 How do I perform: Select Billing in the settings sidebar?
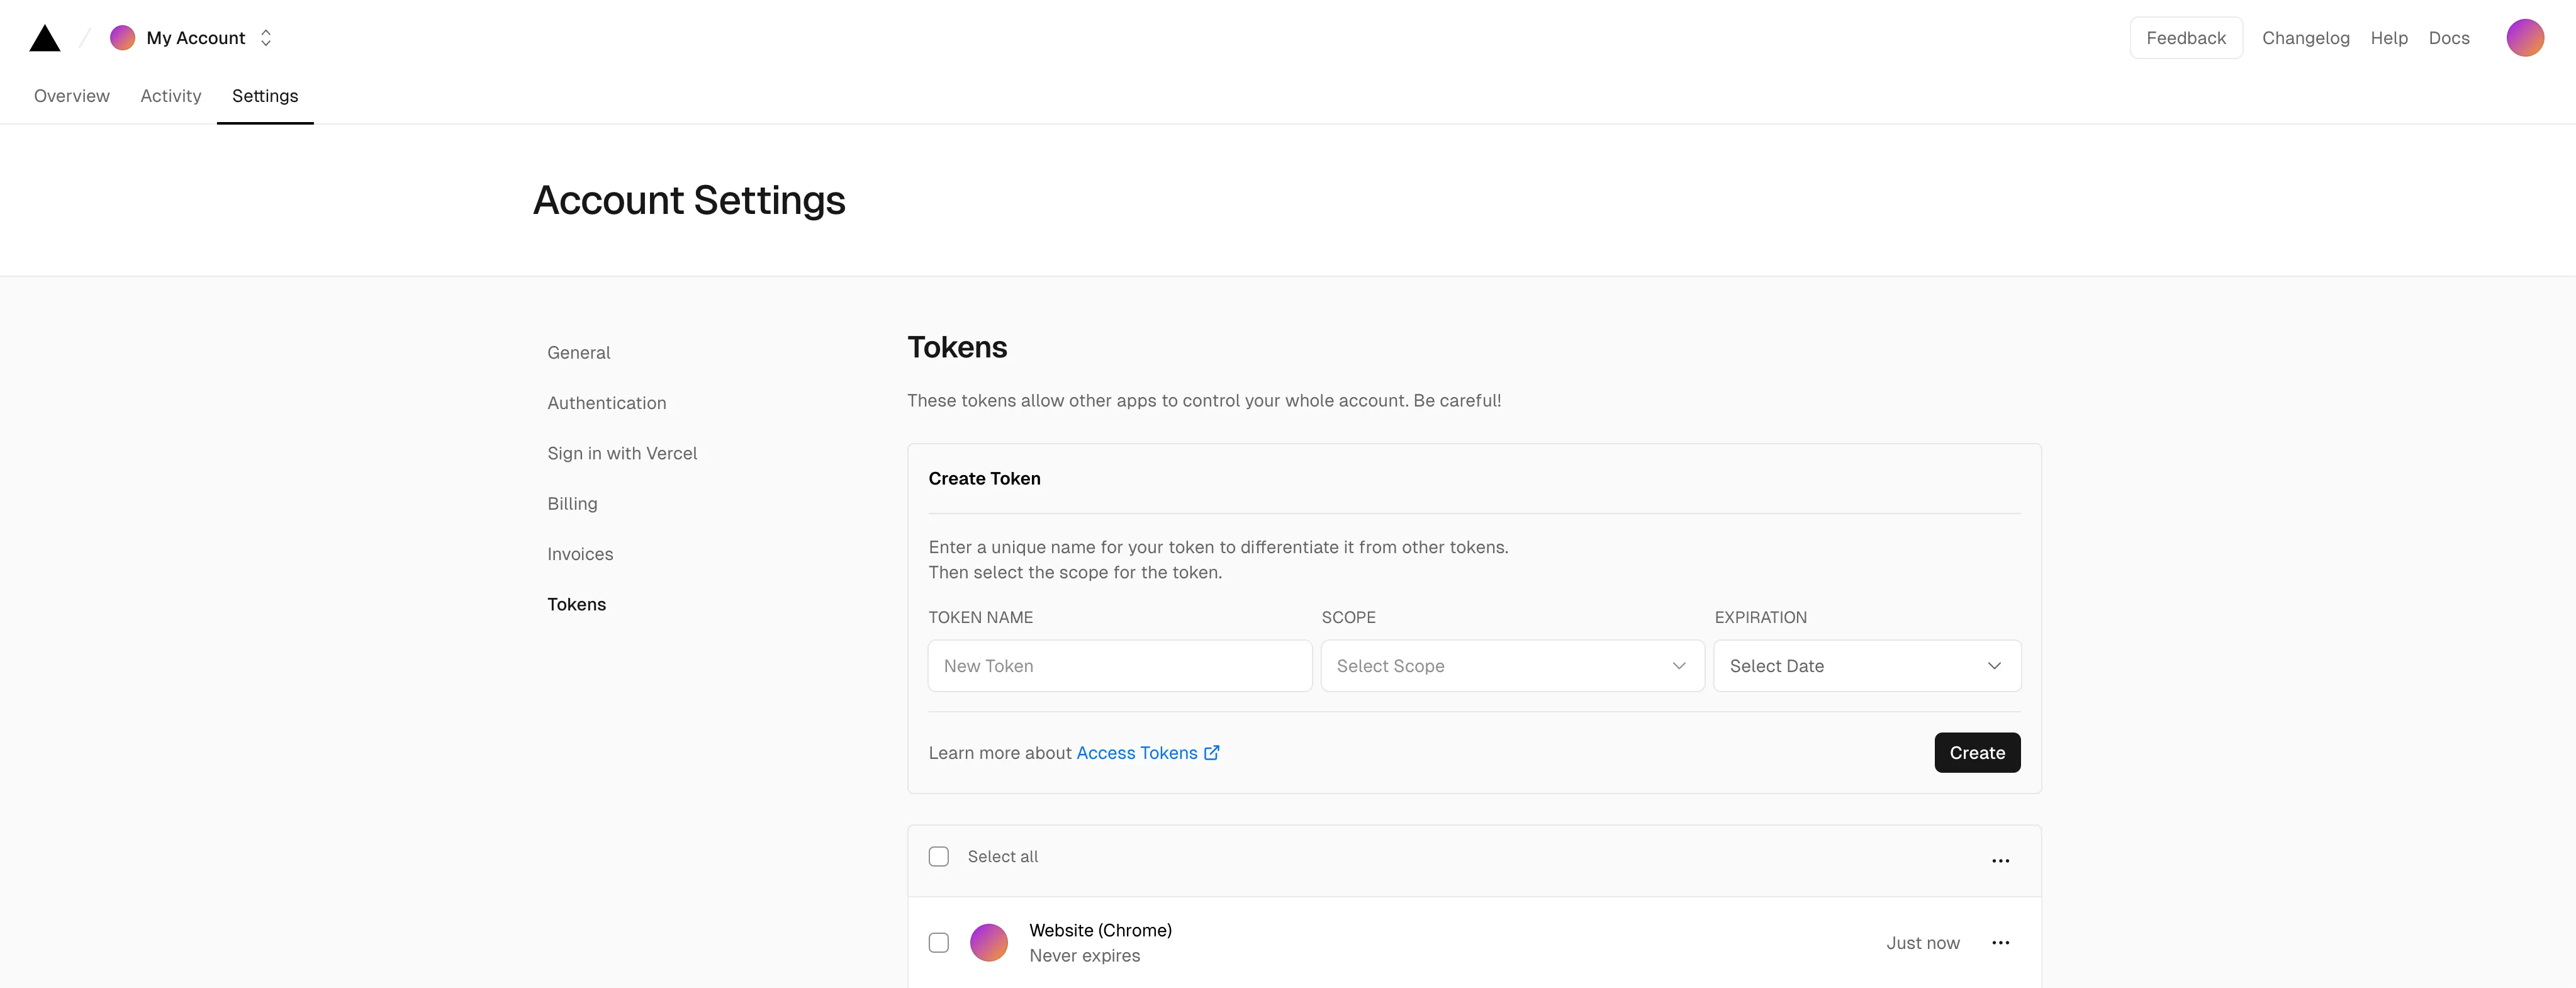pos(572,503)
